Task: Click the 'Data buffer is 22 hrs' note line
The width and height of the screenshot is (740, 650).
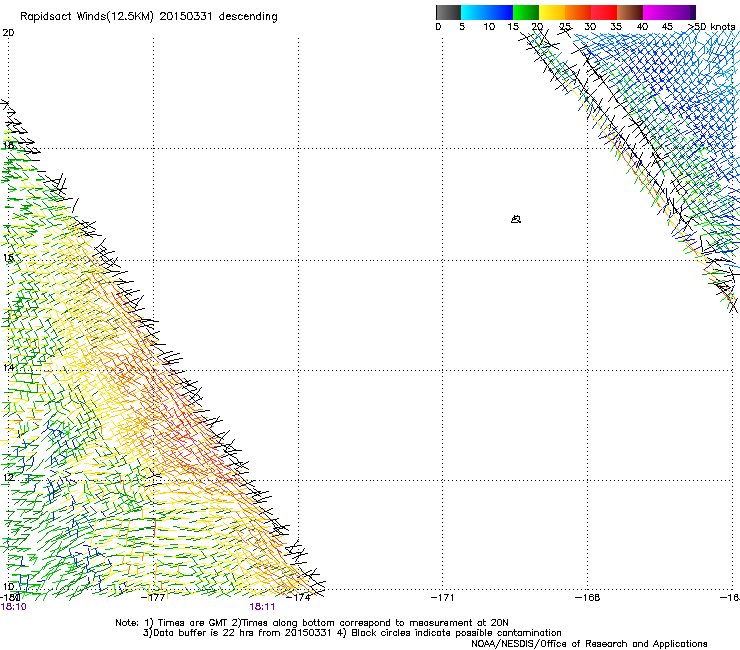Action: point(352,633)
